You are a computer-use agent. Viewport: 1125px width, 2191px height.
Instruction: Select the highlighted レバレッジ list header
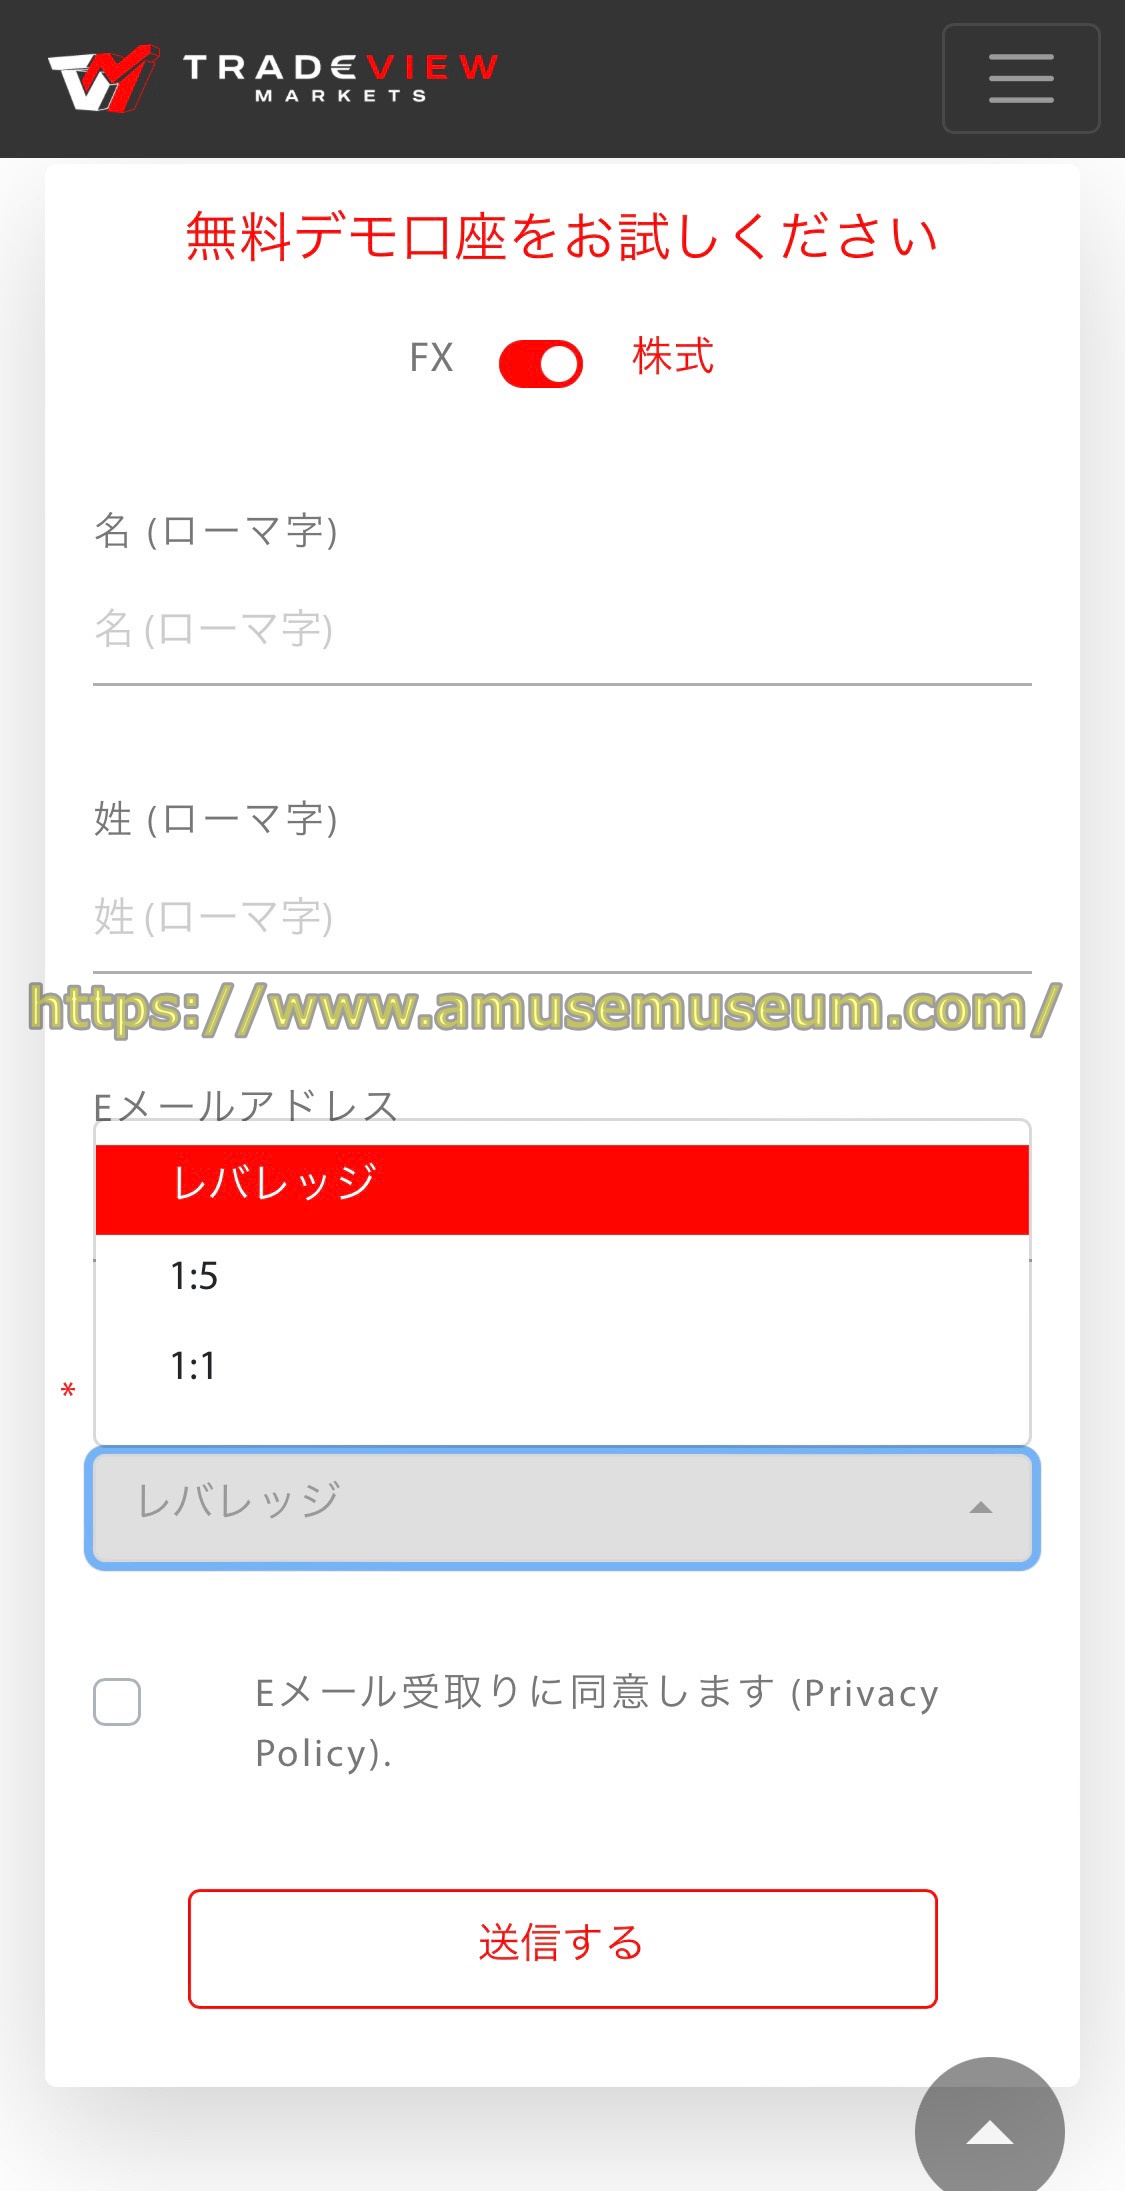click(x=562, y=1190)
